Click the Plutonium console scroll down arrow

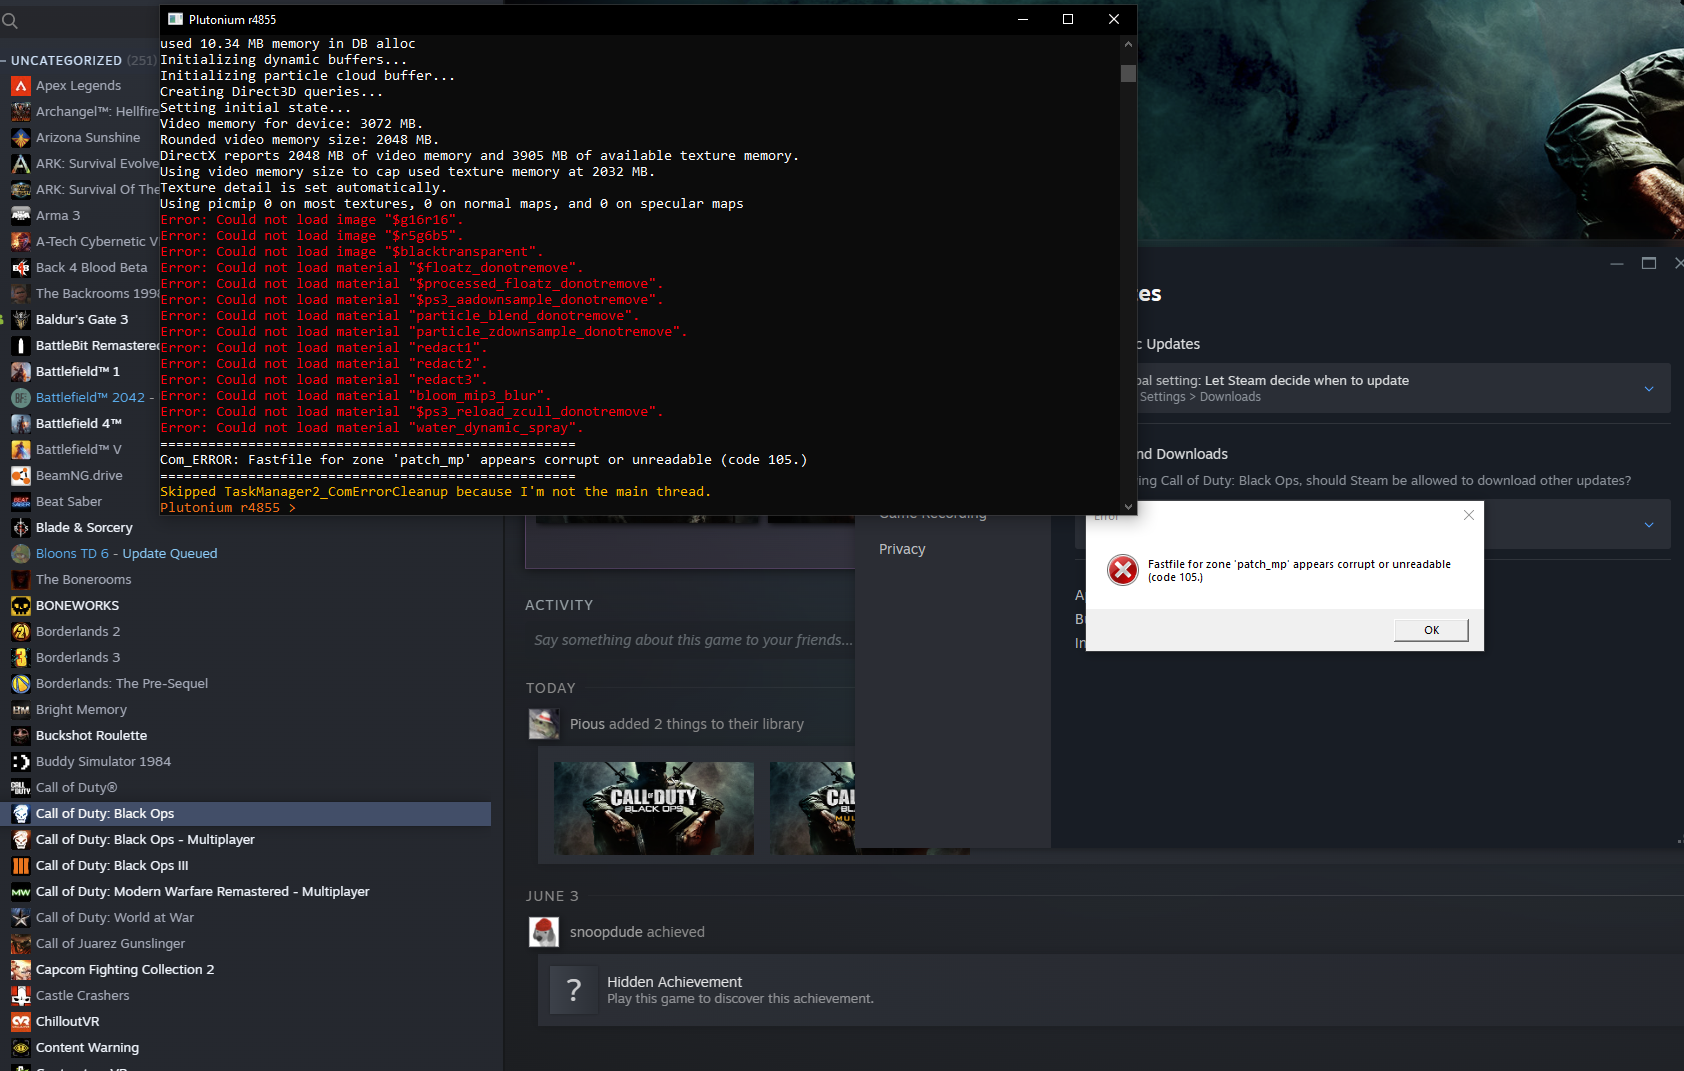tap(1128, 506)
